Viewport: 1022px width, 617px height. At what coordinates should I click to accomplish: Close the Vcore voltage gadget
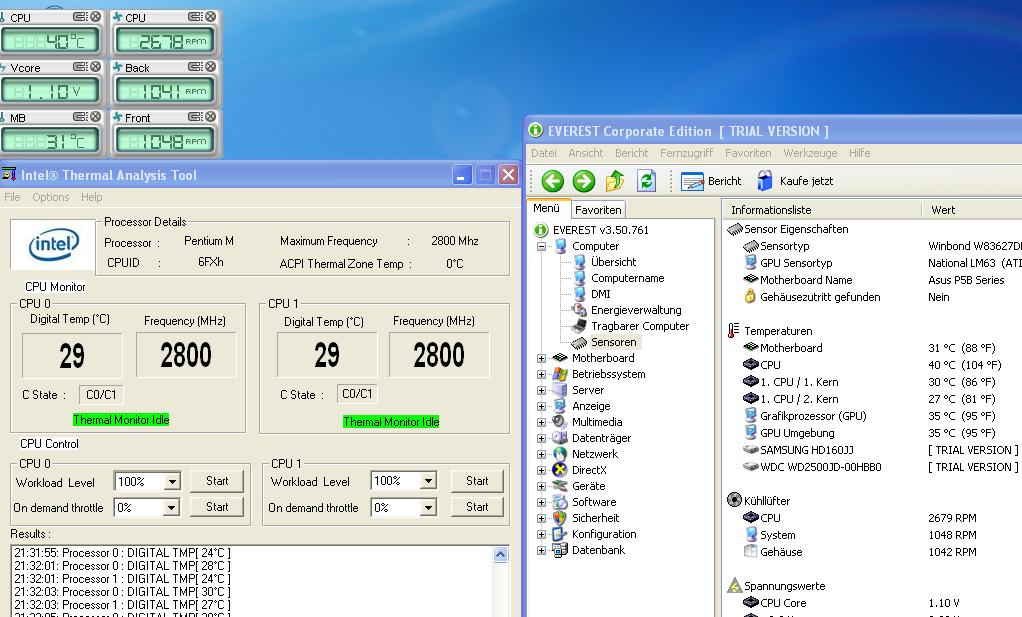95,66
